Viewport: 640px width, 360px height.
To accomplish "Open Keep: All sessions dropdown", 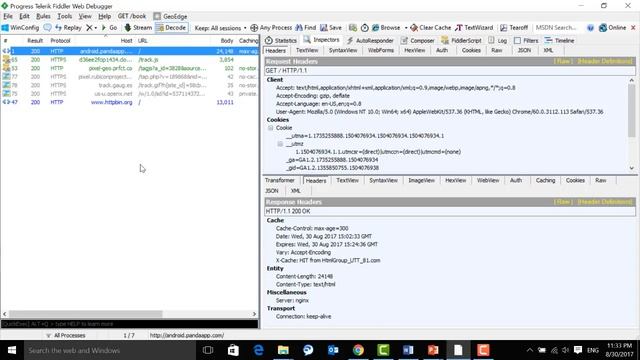I will [220, 28].
